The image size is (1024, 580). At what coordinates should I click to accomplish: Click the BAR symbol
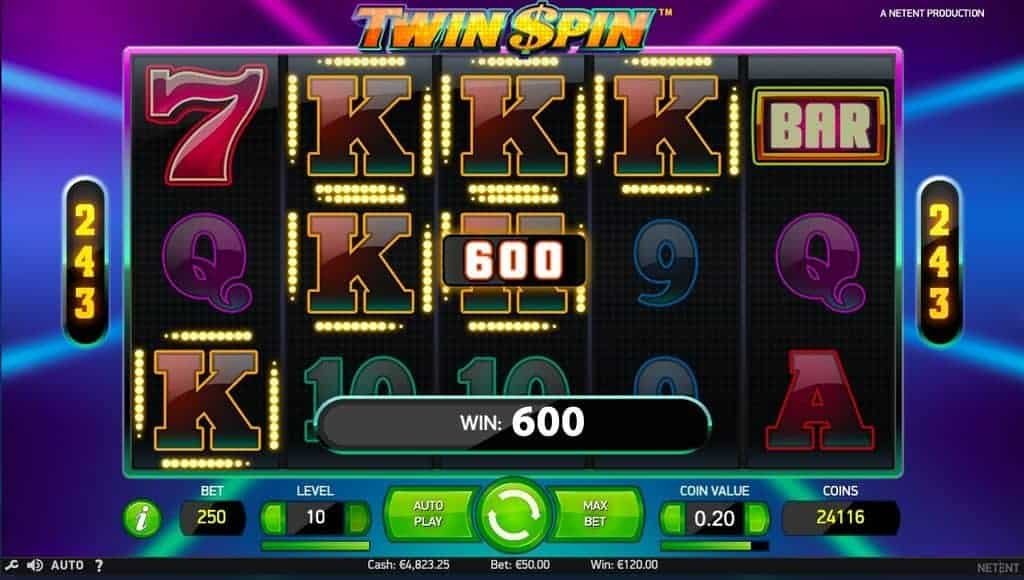[822, 125]
